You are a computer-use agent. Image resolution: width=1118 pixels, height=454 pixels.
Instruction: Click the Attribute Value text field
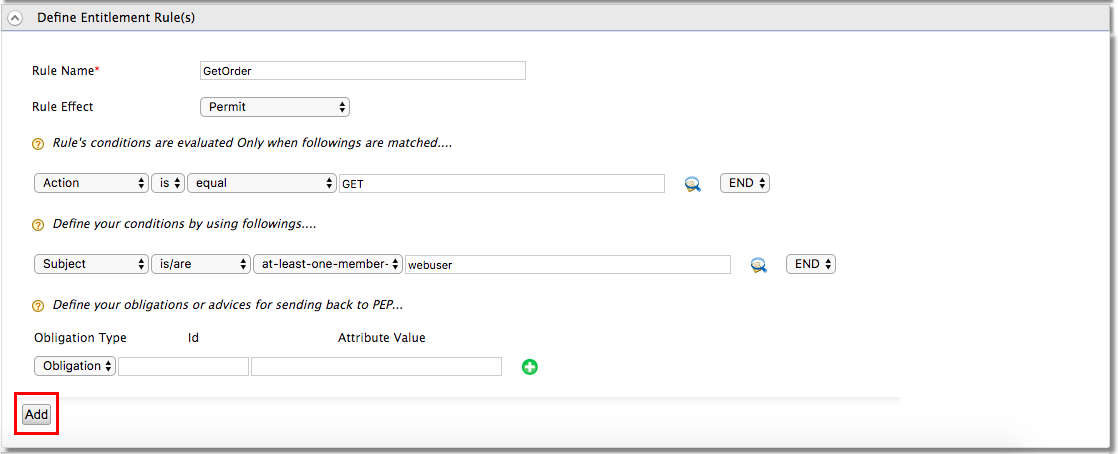[376, 367]
